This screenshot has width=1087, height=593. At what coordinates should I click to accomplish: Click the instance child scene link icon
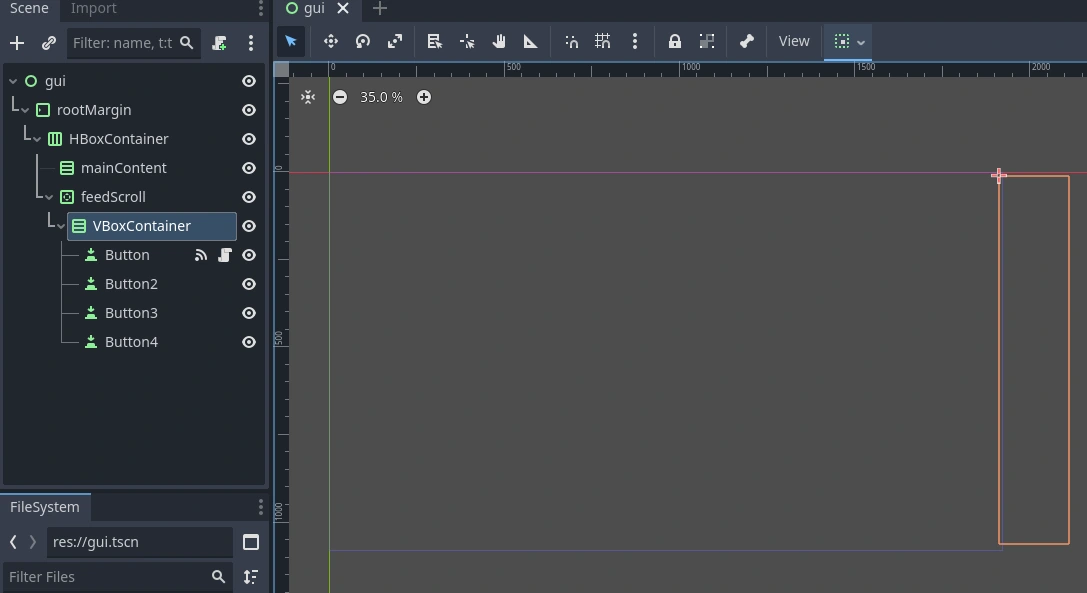tap(48, 43)
